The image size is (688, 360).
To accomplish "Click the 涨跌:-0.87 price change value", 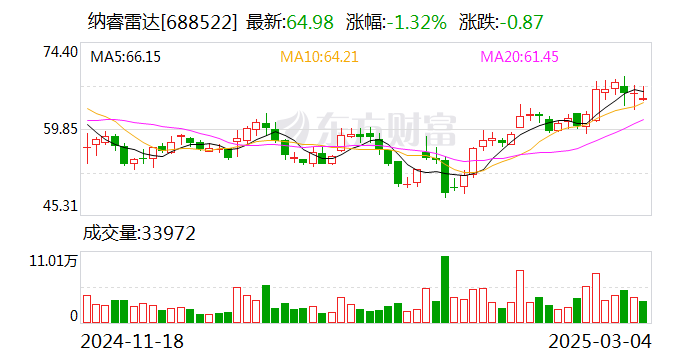I will pos(501,22).
